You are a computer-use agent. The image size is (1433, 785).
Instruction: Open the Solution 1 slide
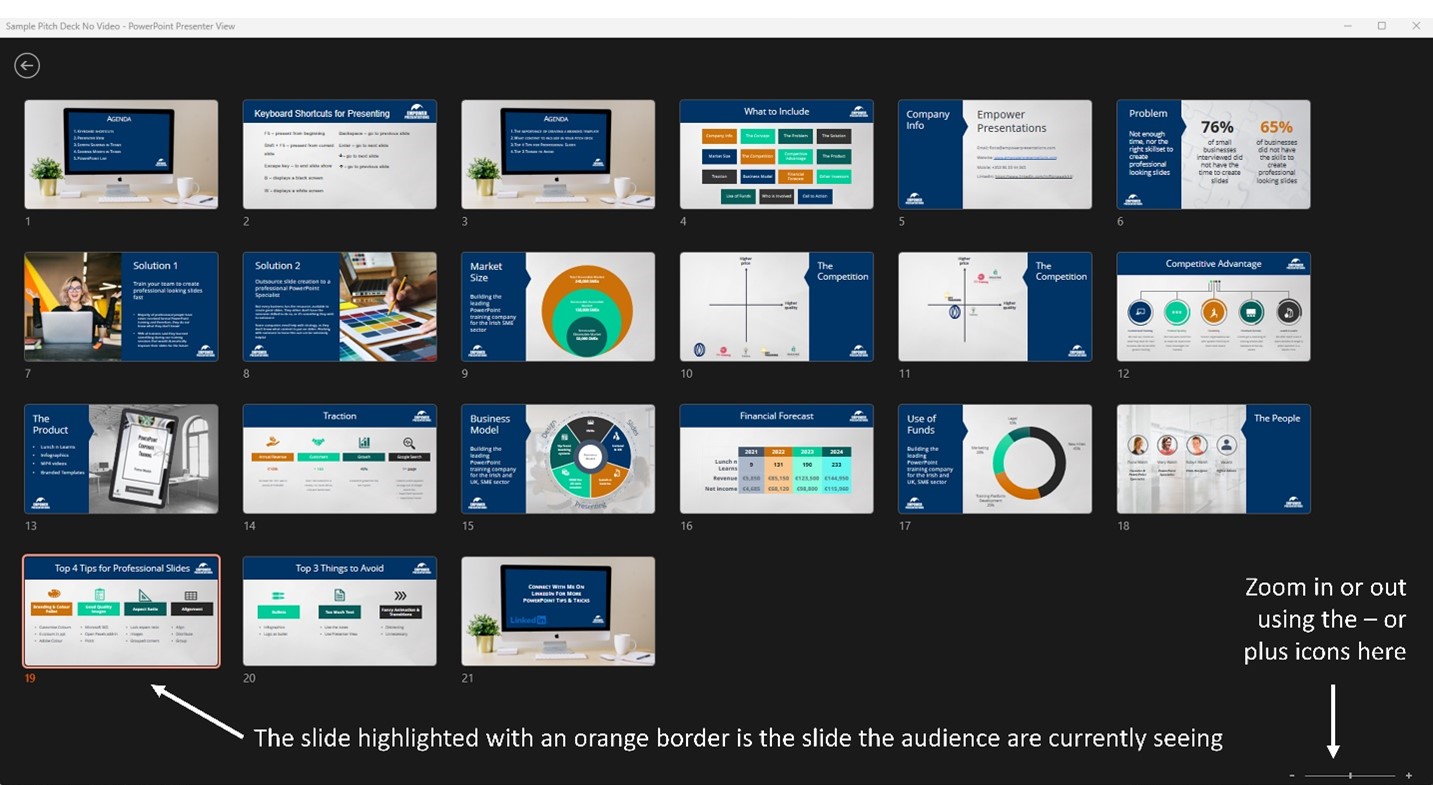click(x=121, y=305)
